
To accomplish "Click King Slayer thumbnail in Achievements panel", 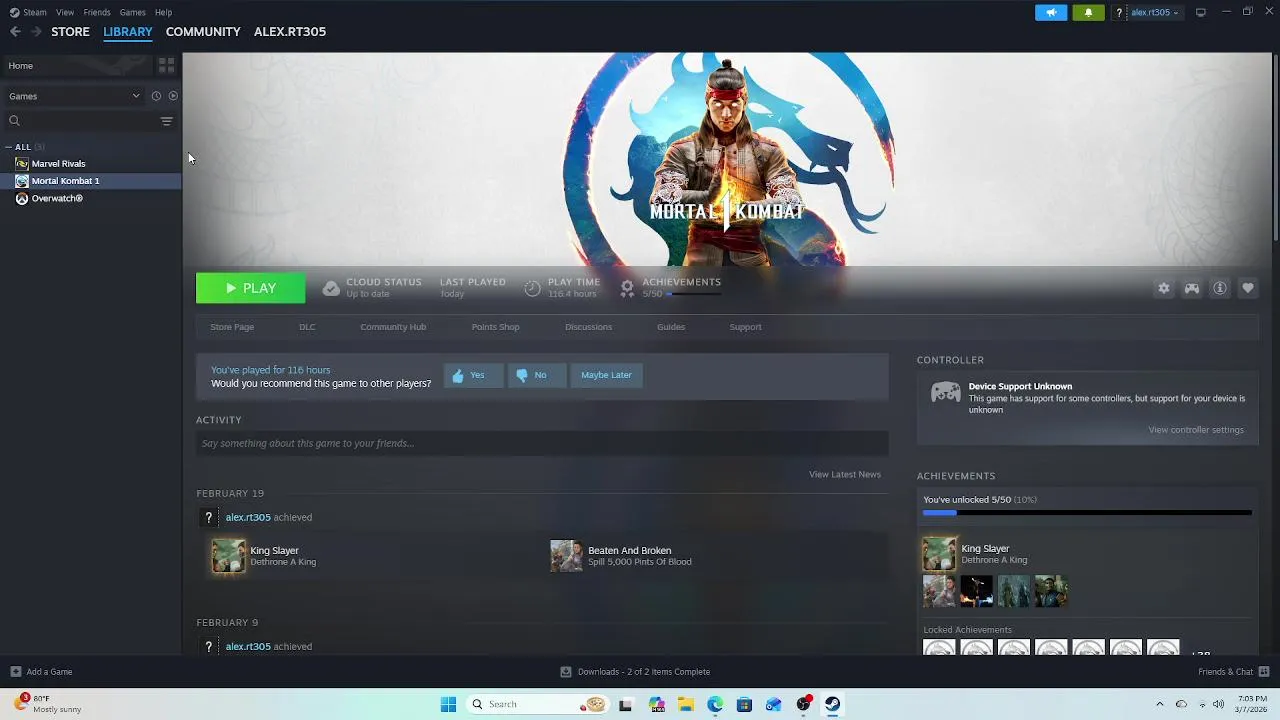I will coord(939,554).
